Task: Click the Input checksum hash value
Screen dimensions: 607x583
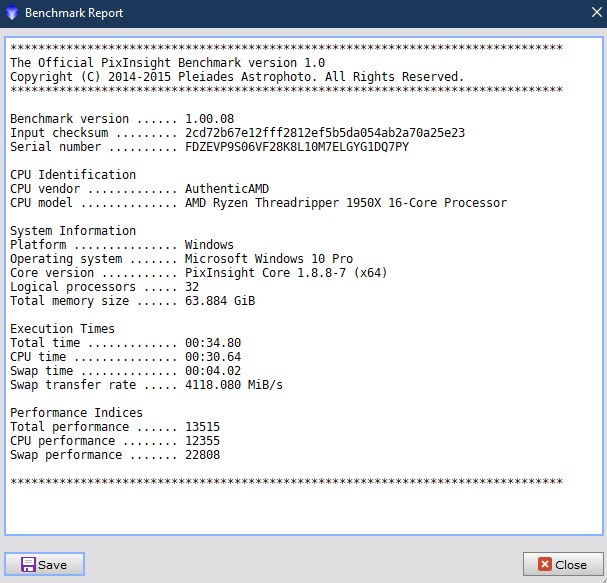Action: click(325, 133)
